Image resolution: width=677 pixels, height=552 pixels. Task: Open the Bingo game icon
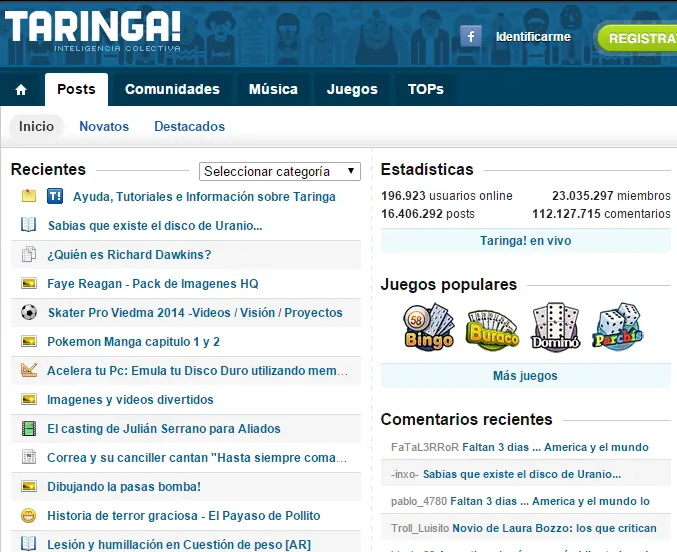(x=429, y=327)
